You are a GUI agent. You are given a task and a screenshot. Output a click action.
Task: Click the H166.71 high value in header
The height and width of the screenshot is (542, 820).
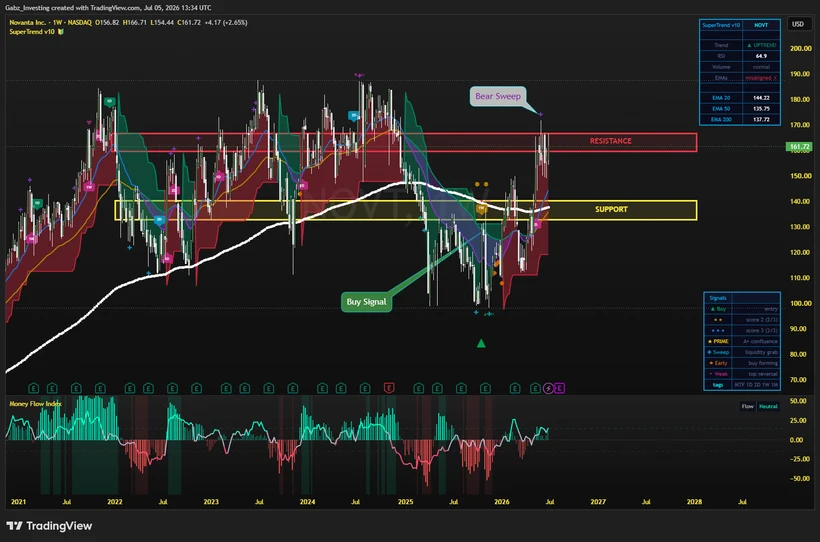coord(135,22)
